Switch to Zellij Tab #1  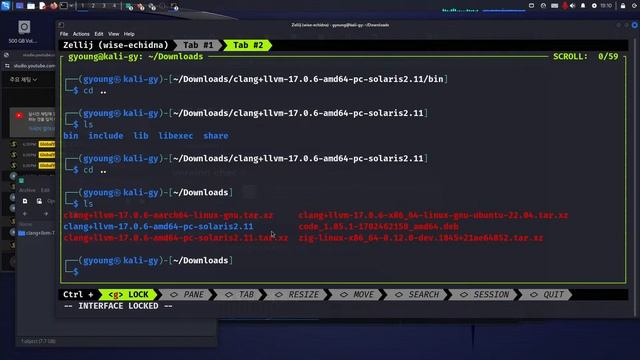click(198, 45)
